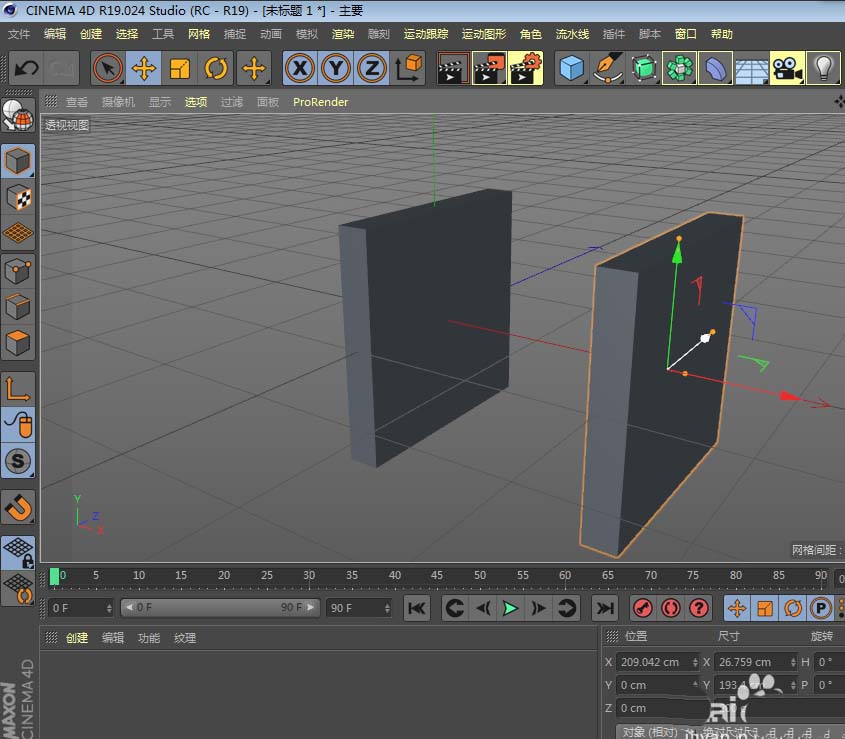Click in the Y position input field

(650, 685)
